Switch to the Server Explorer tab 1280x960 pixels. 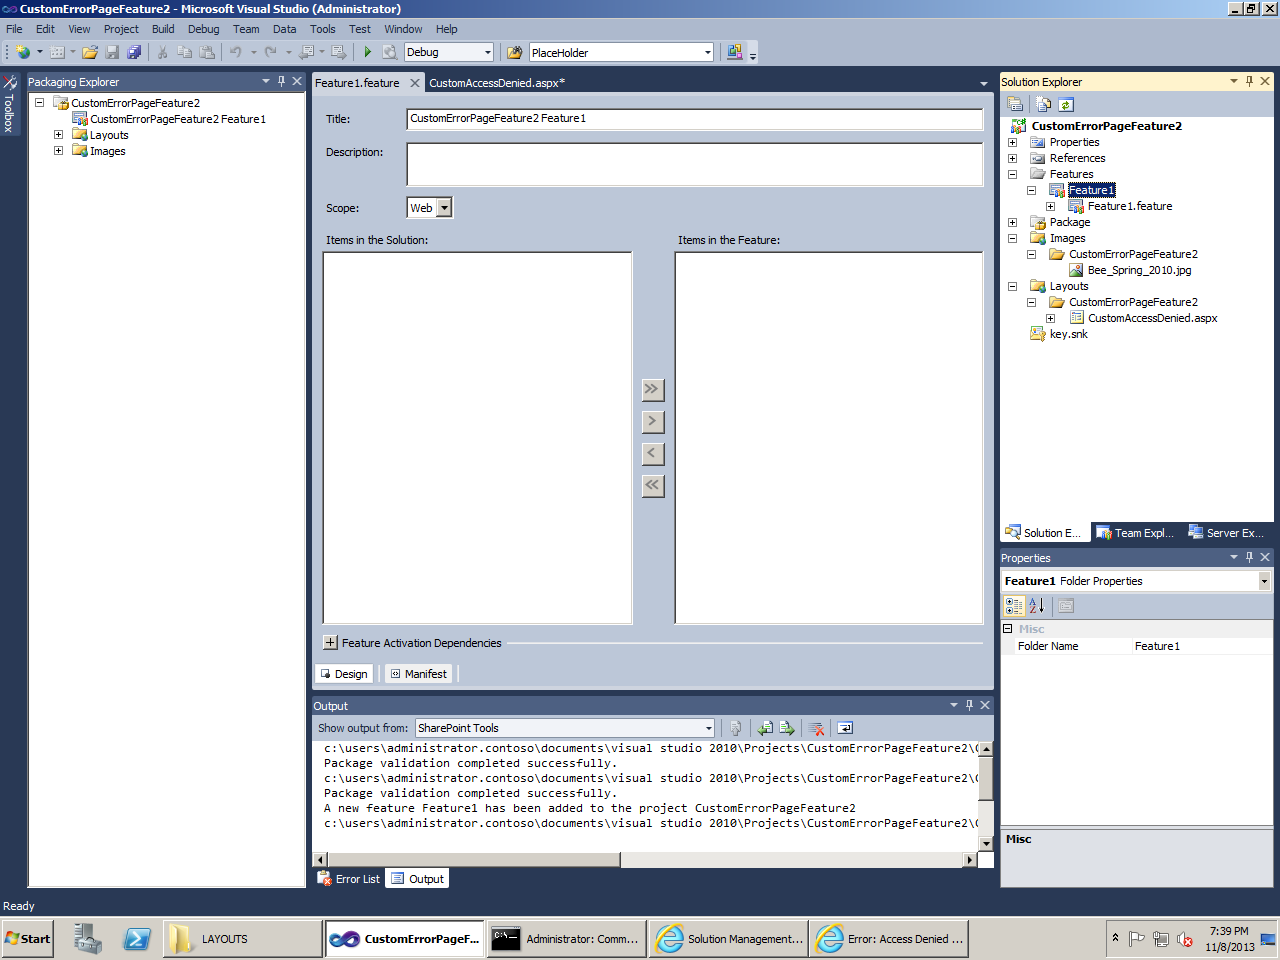(1226, 533)
